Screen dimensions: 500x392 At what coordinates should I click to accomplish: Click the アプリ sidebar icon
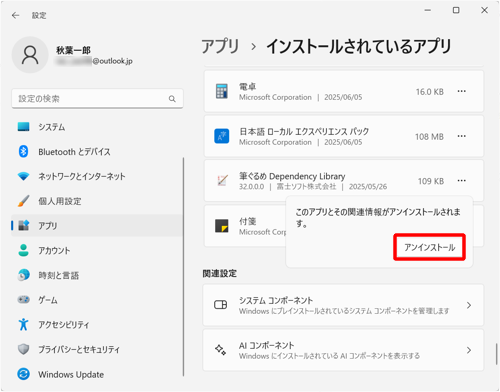[23, 225]
